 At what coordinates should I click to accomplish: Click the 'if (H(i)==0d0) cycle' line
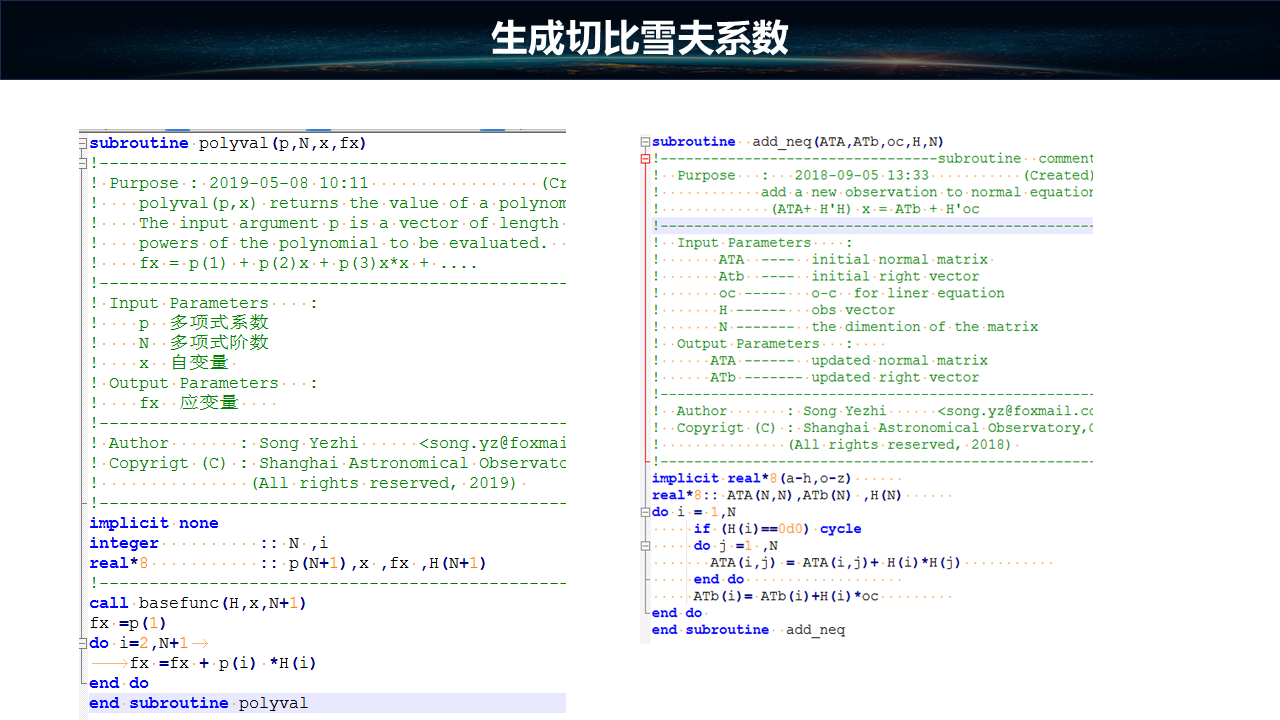[777, 529]
